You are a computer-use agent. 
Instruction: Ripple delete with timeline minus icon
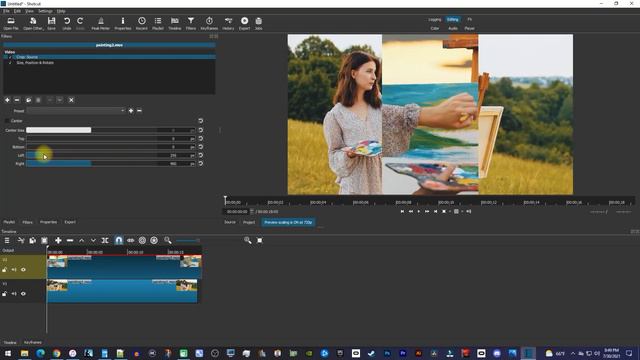pyautogui.click(x=70, y=240)
